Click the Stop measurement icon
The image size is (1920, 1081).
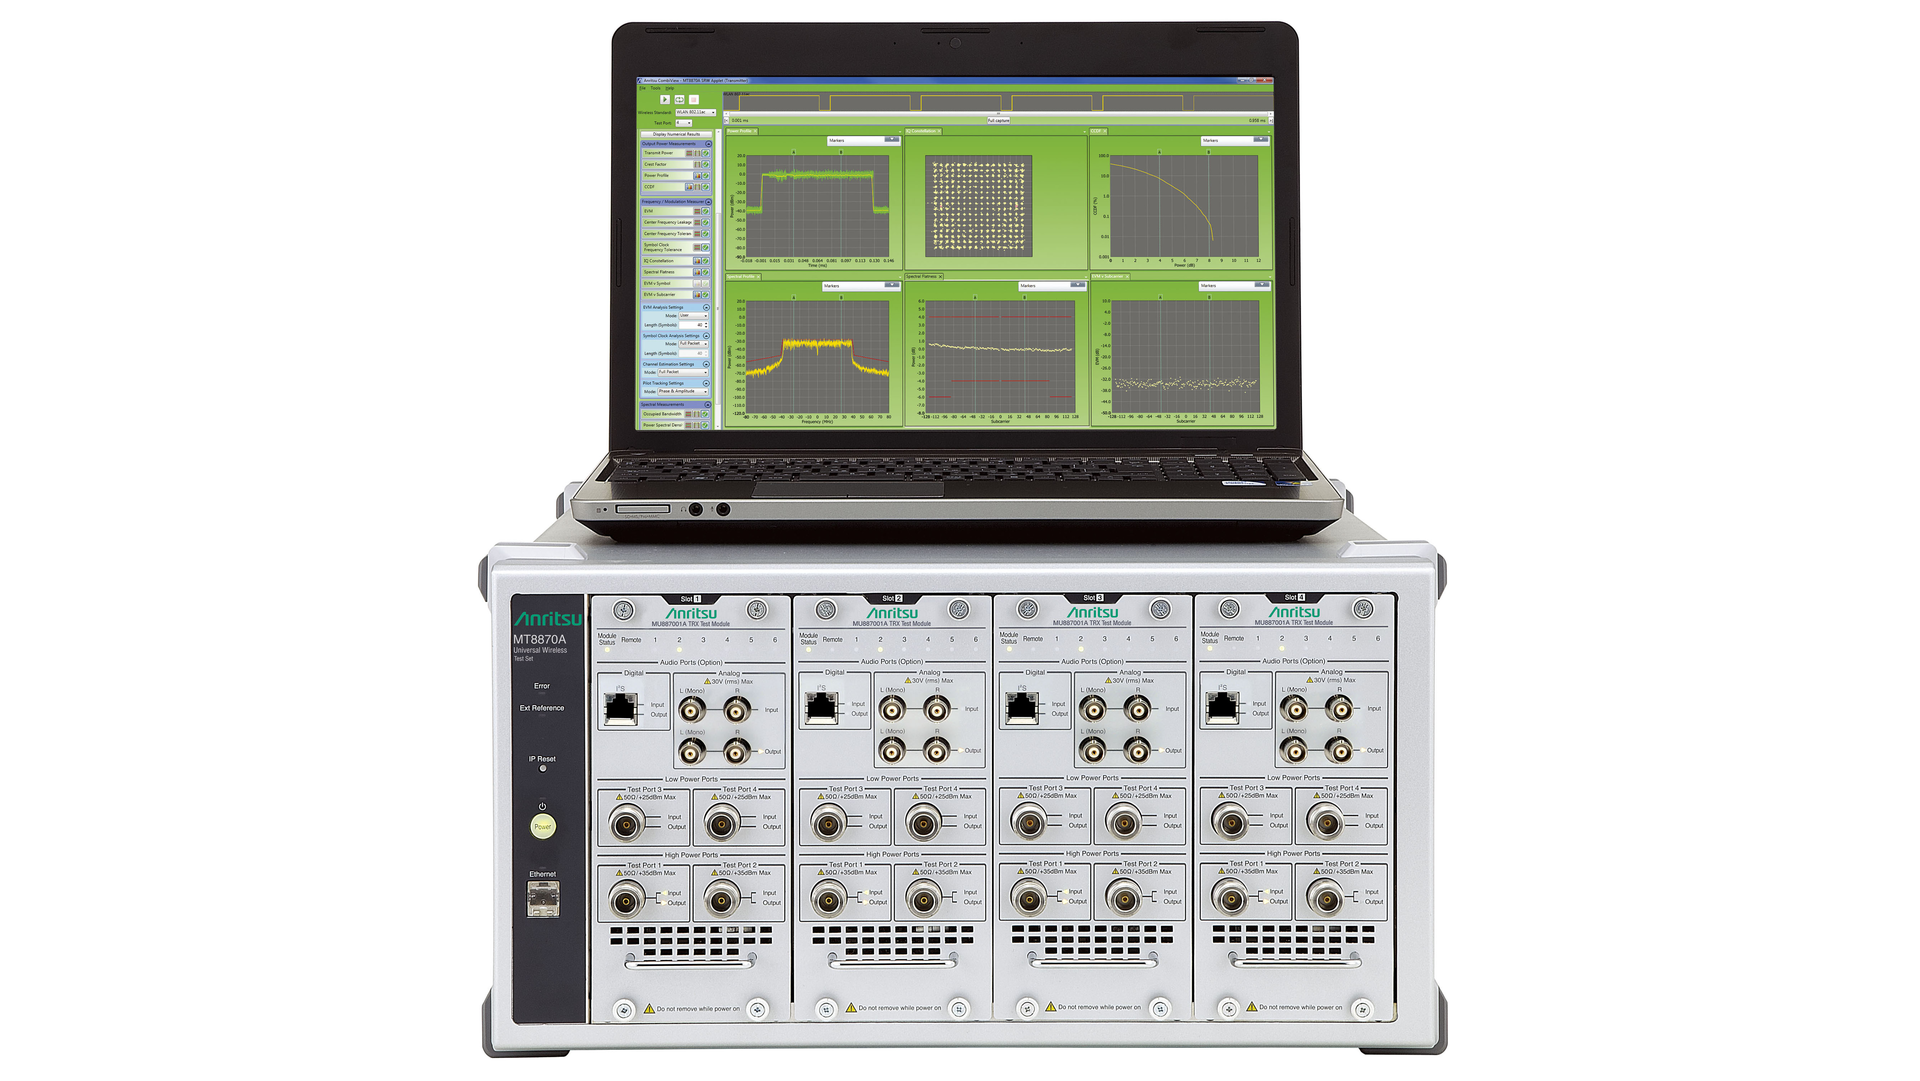[692, 99]
